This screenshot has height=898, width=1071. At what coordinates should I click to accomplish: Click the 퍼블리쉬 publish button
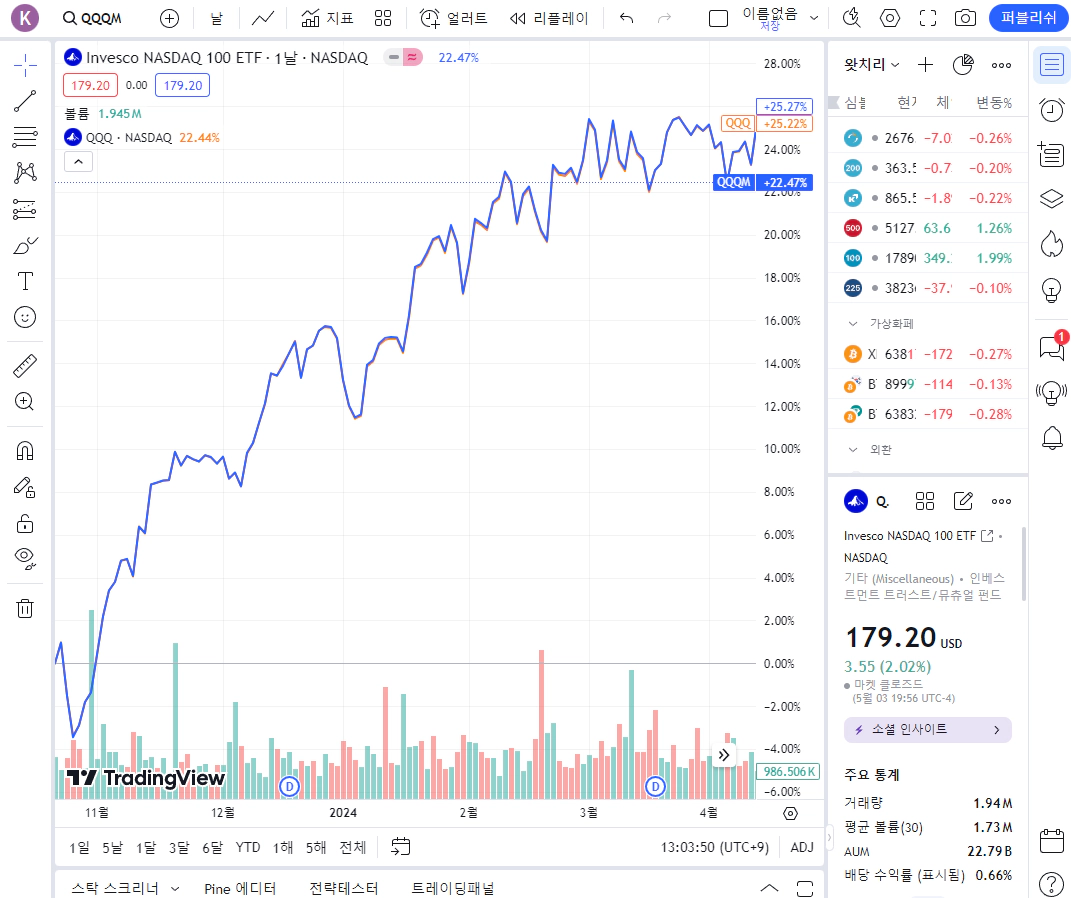tap(1028, 18)
